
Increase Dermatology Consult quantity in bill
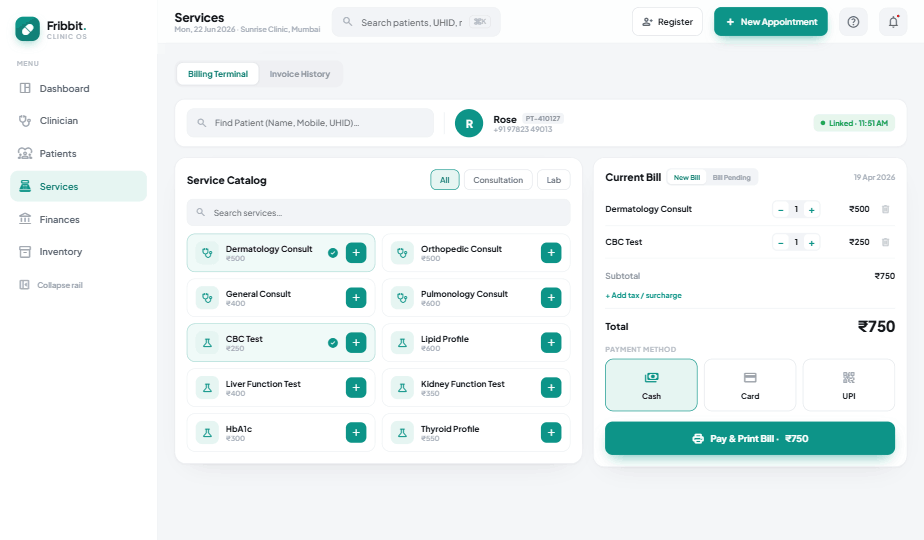pyautogui.click(x=811, y=209)
